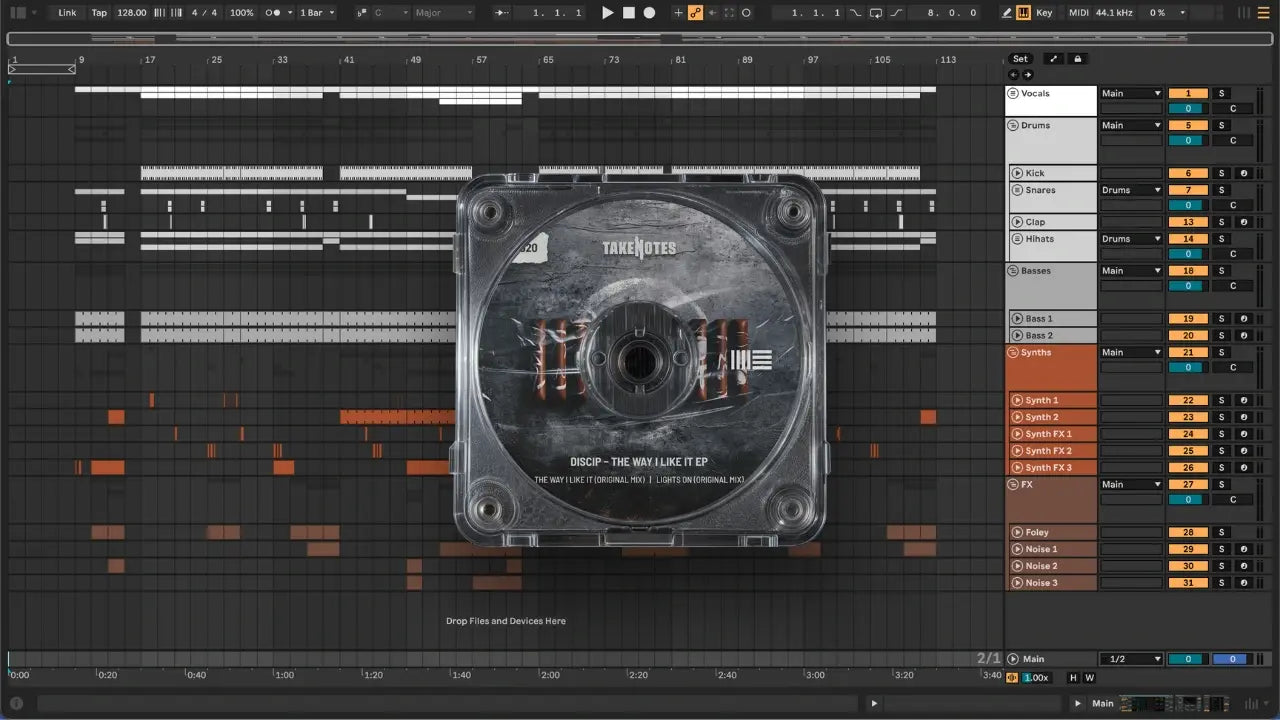This screenshot has width=1280, height=720.
Task: Toggle the arrangement Loop switch
Action: [876, 13]
